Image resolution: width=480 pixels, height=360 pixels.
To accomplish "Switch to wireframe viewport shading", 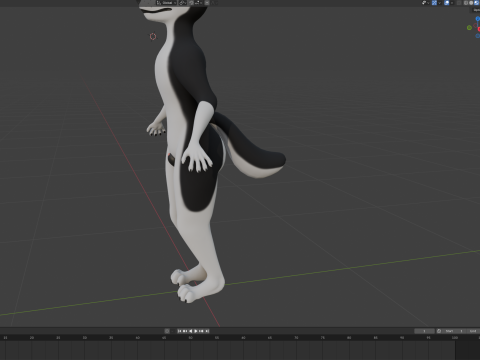I will coord(466,3).
